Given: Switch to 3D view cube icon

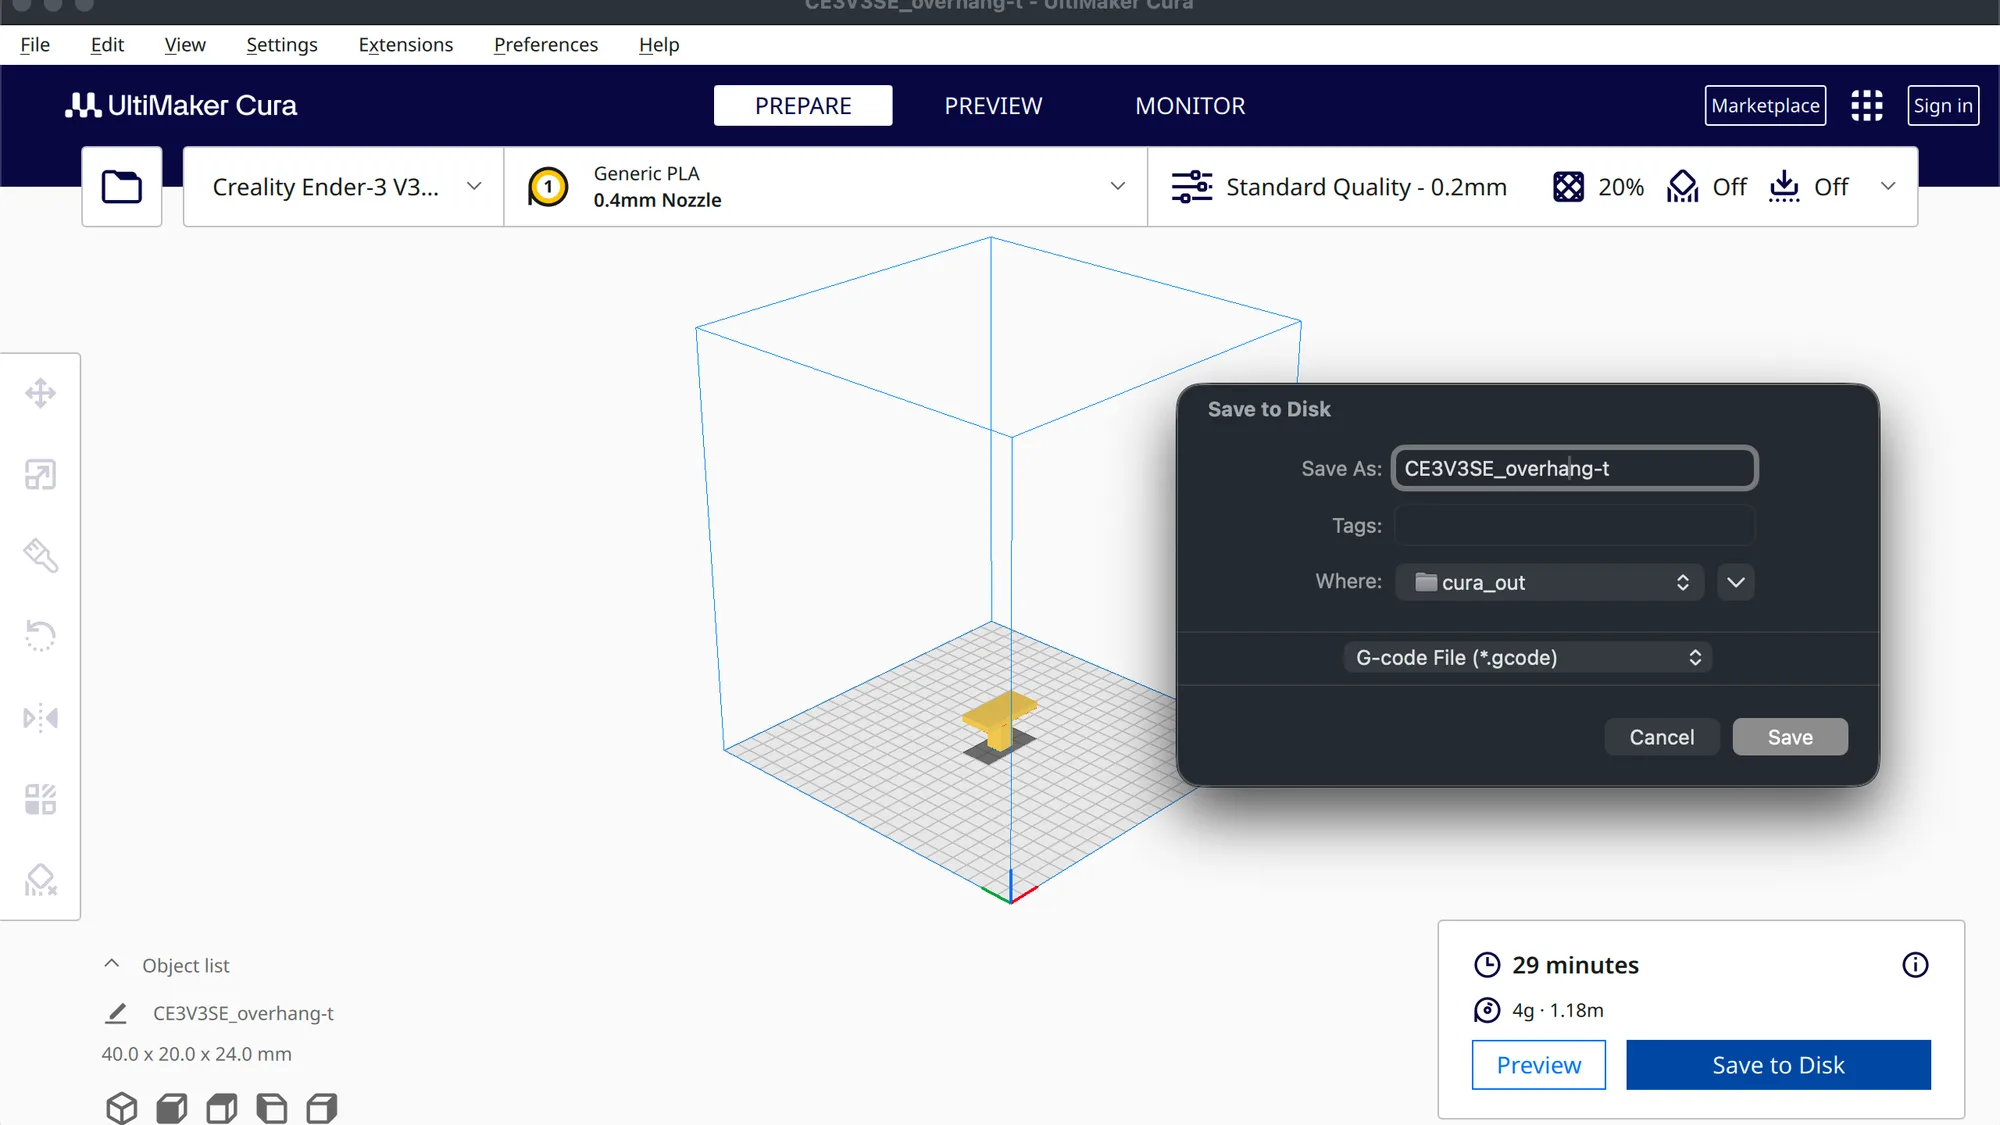Looking at the screenshot, I should 122,1108.
